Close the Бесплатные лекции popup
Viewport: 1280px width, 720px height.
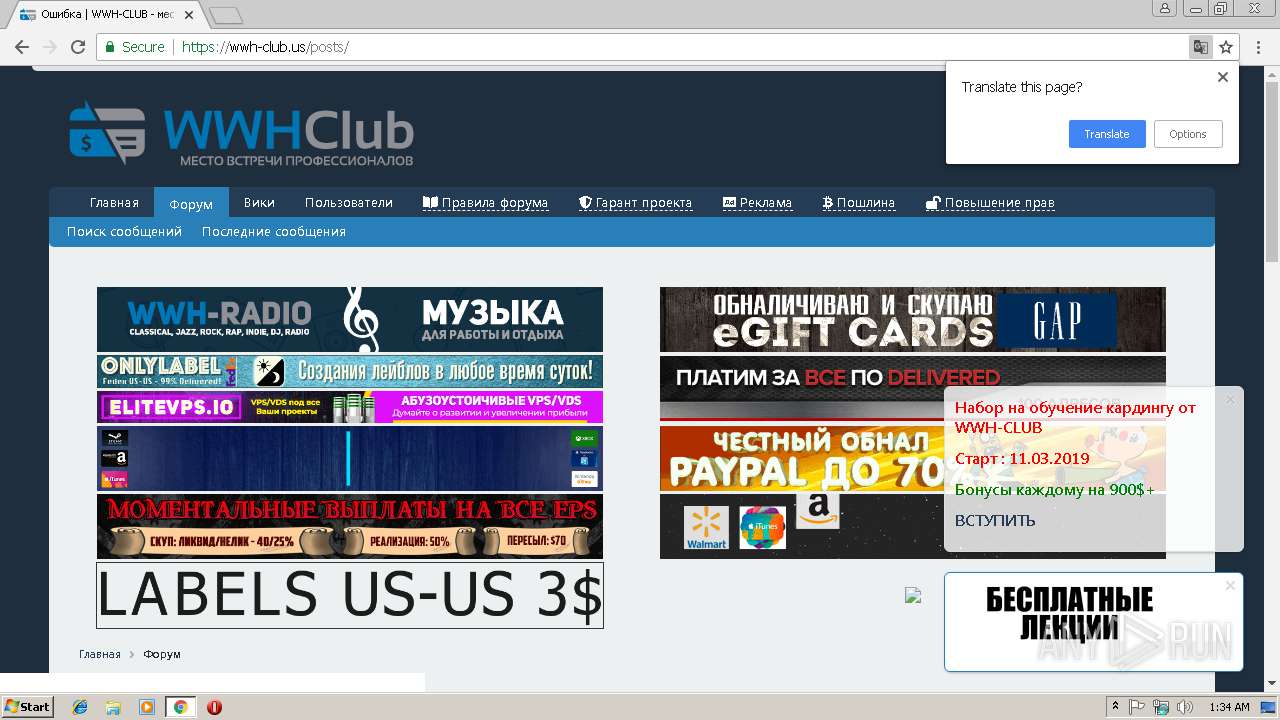(x=1230, y=585)
